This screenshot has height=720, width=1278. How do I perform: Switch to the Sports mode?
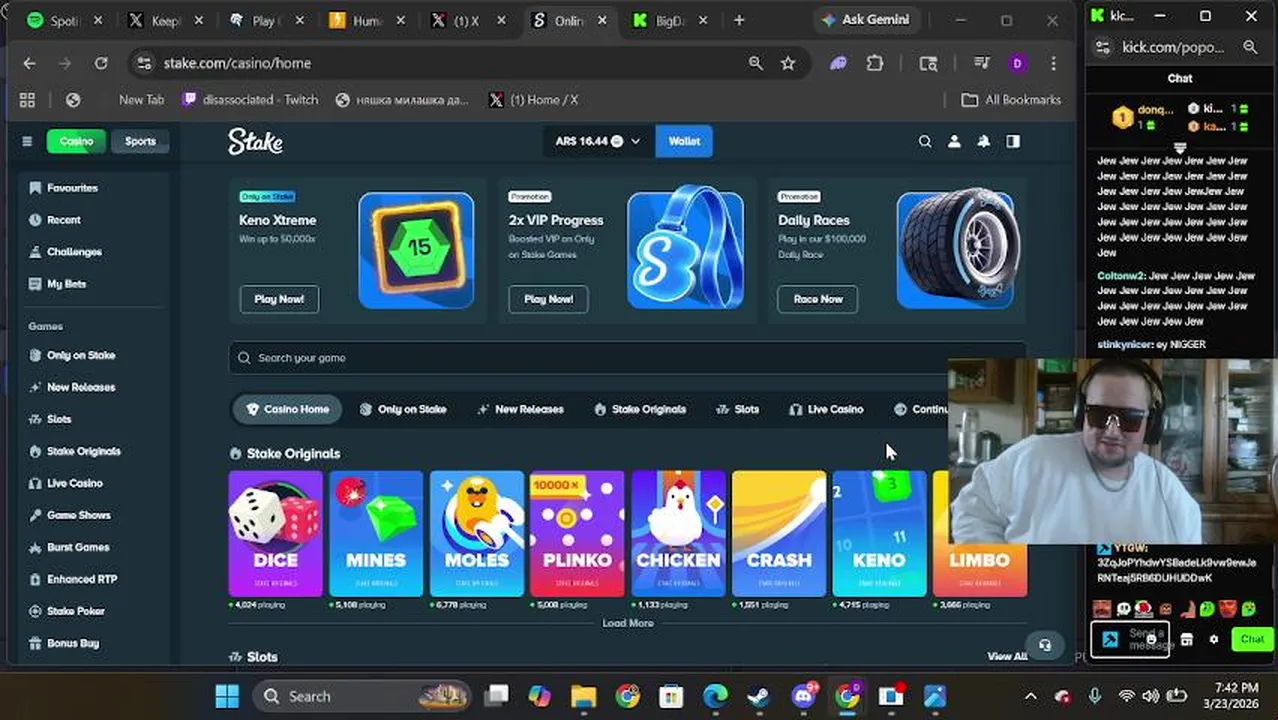[140, 141]
